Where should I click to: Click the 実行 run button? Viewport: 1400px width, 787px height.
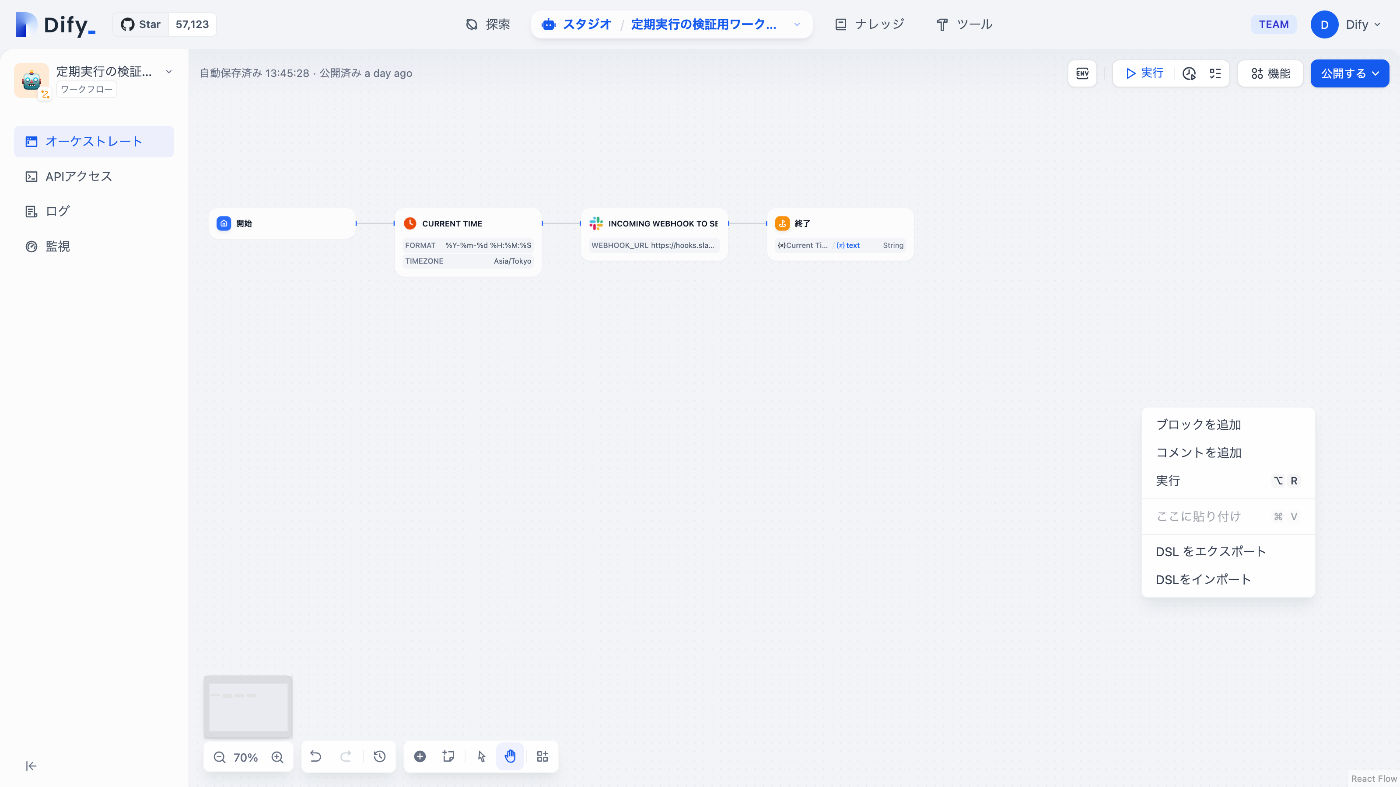pos(1143,73)
